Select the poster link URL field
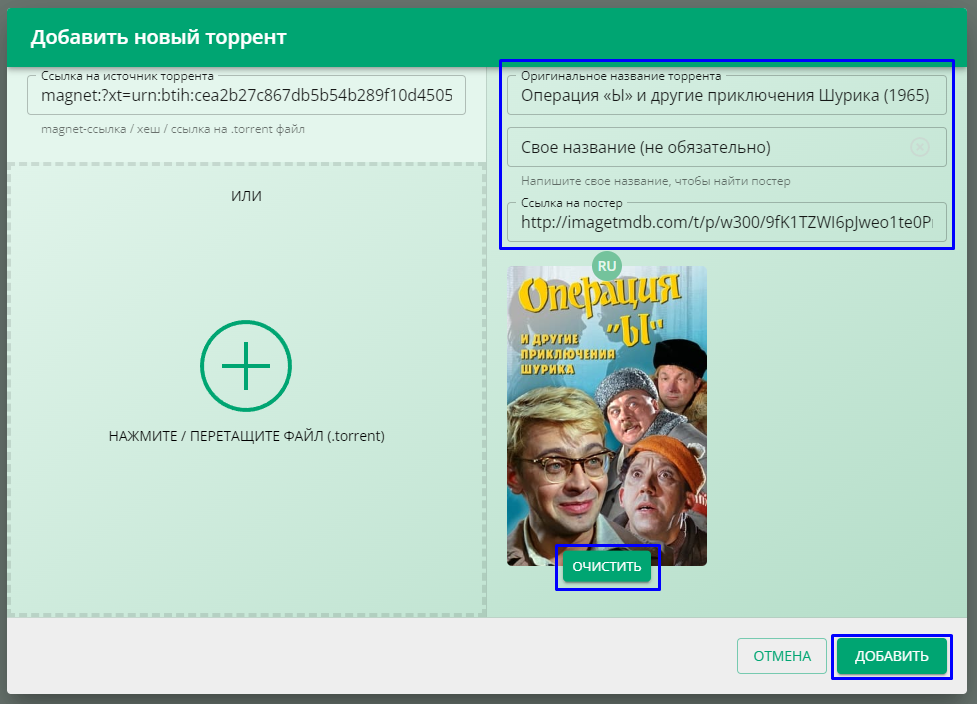This screenshot has width=977, height=704. [726, 223]
